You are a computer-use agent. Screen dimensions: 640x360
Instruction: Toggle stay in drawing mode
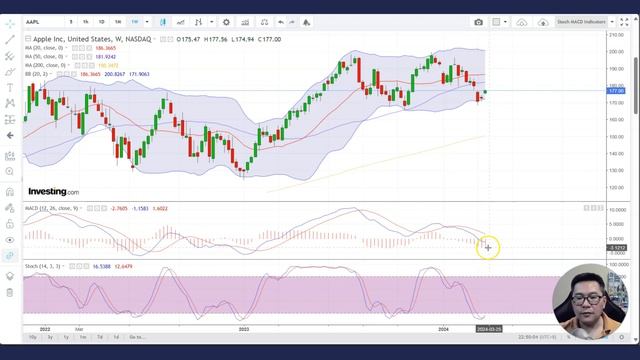coord(10,208)
